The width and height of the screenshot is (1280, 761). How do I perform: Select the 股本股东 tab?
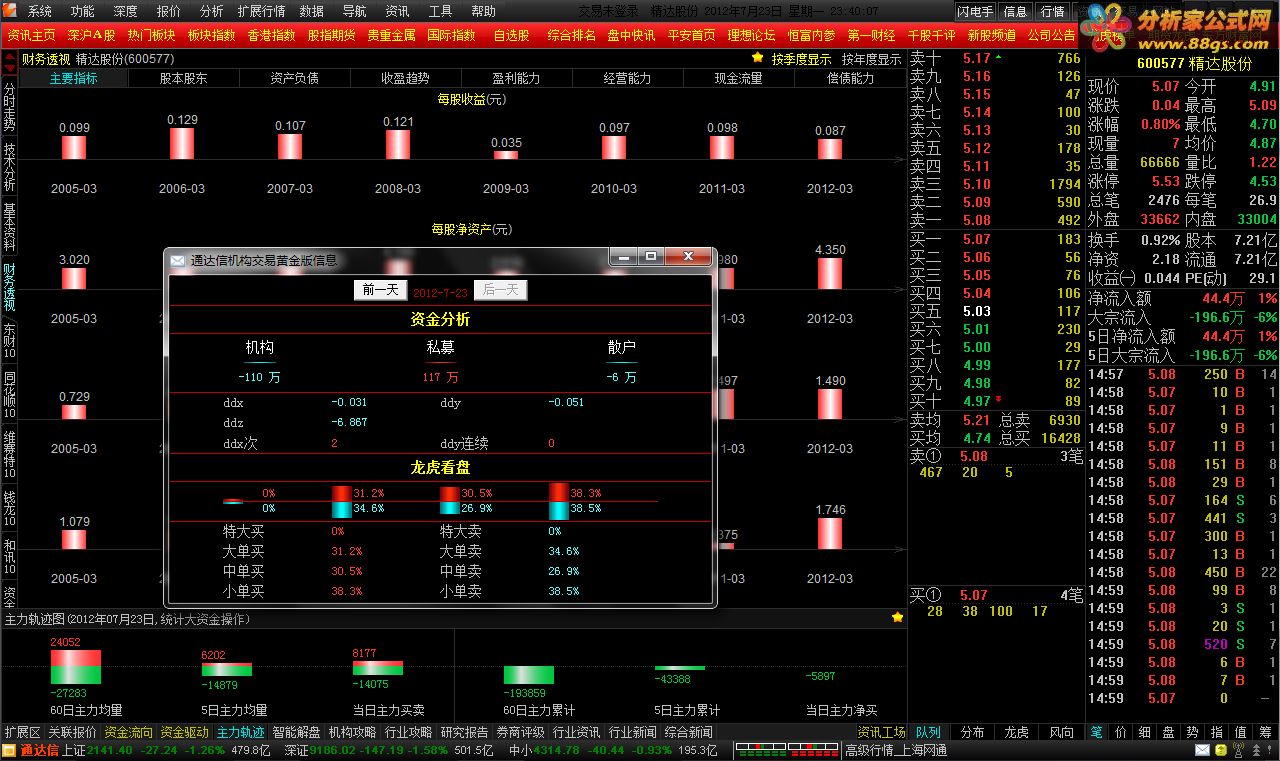[x=184, y=78]
